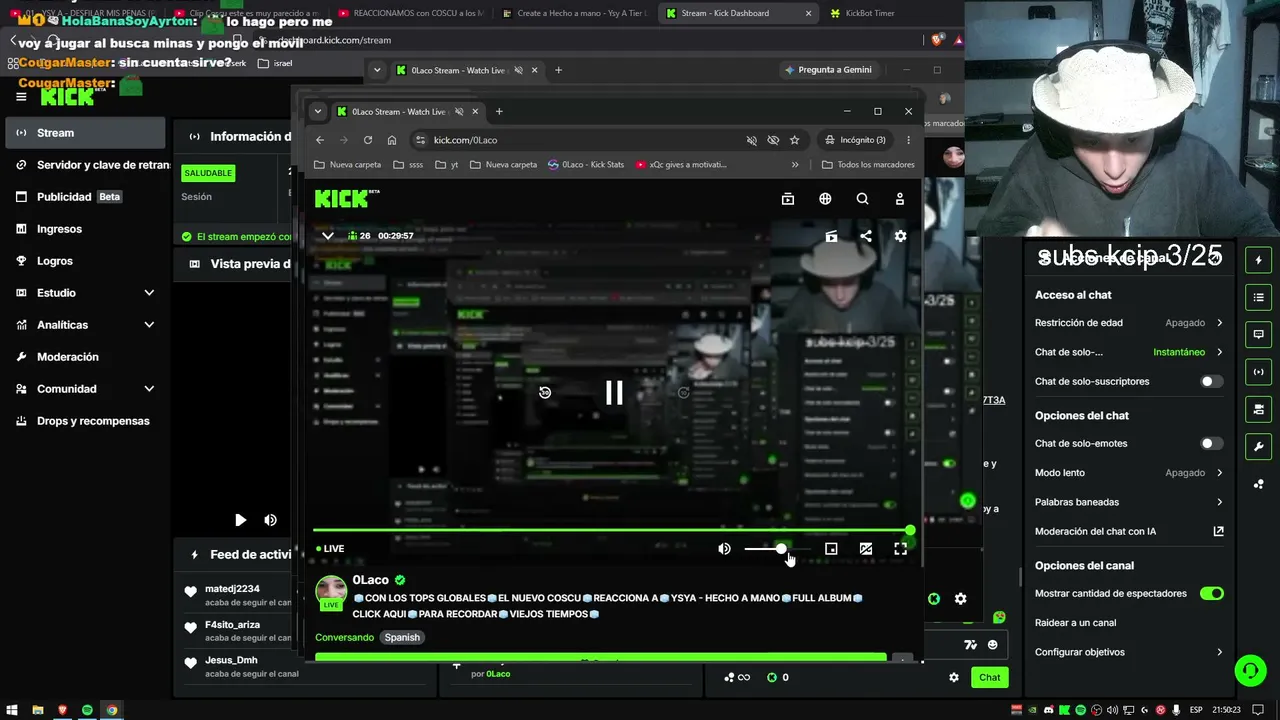Enable picture-in-picture mode on the player
This screenshot has height=720, width=1280.
click(x=831, y=549)
